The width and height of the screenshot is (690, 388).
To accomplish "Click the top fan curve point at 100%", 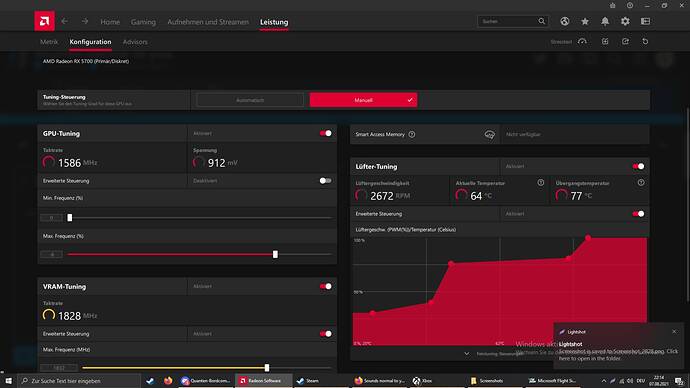I will coord(588,238).
